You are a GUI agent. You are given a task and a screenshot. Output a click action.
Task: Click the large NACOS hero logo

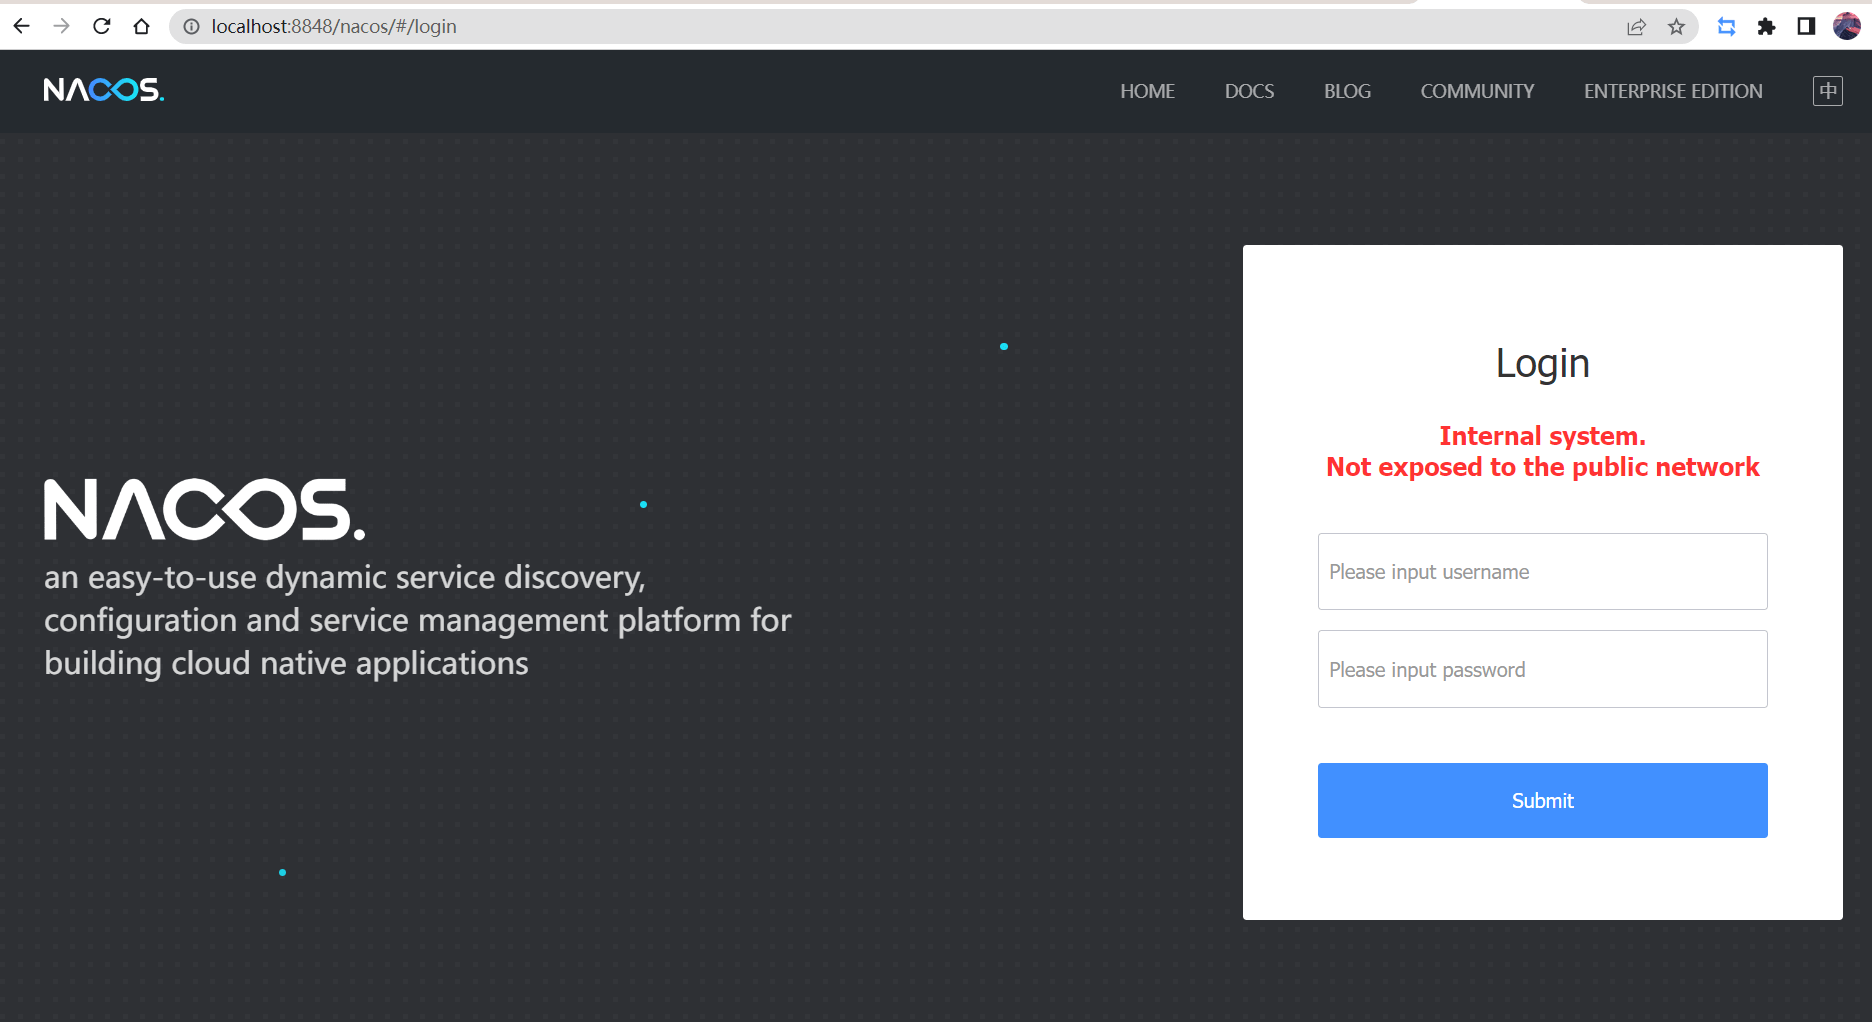pyautogui.click(x=204, y=509)
